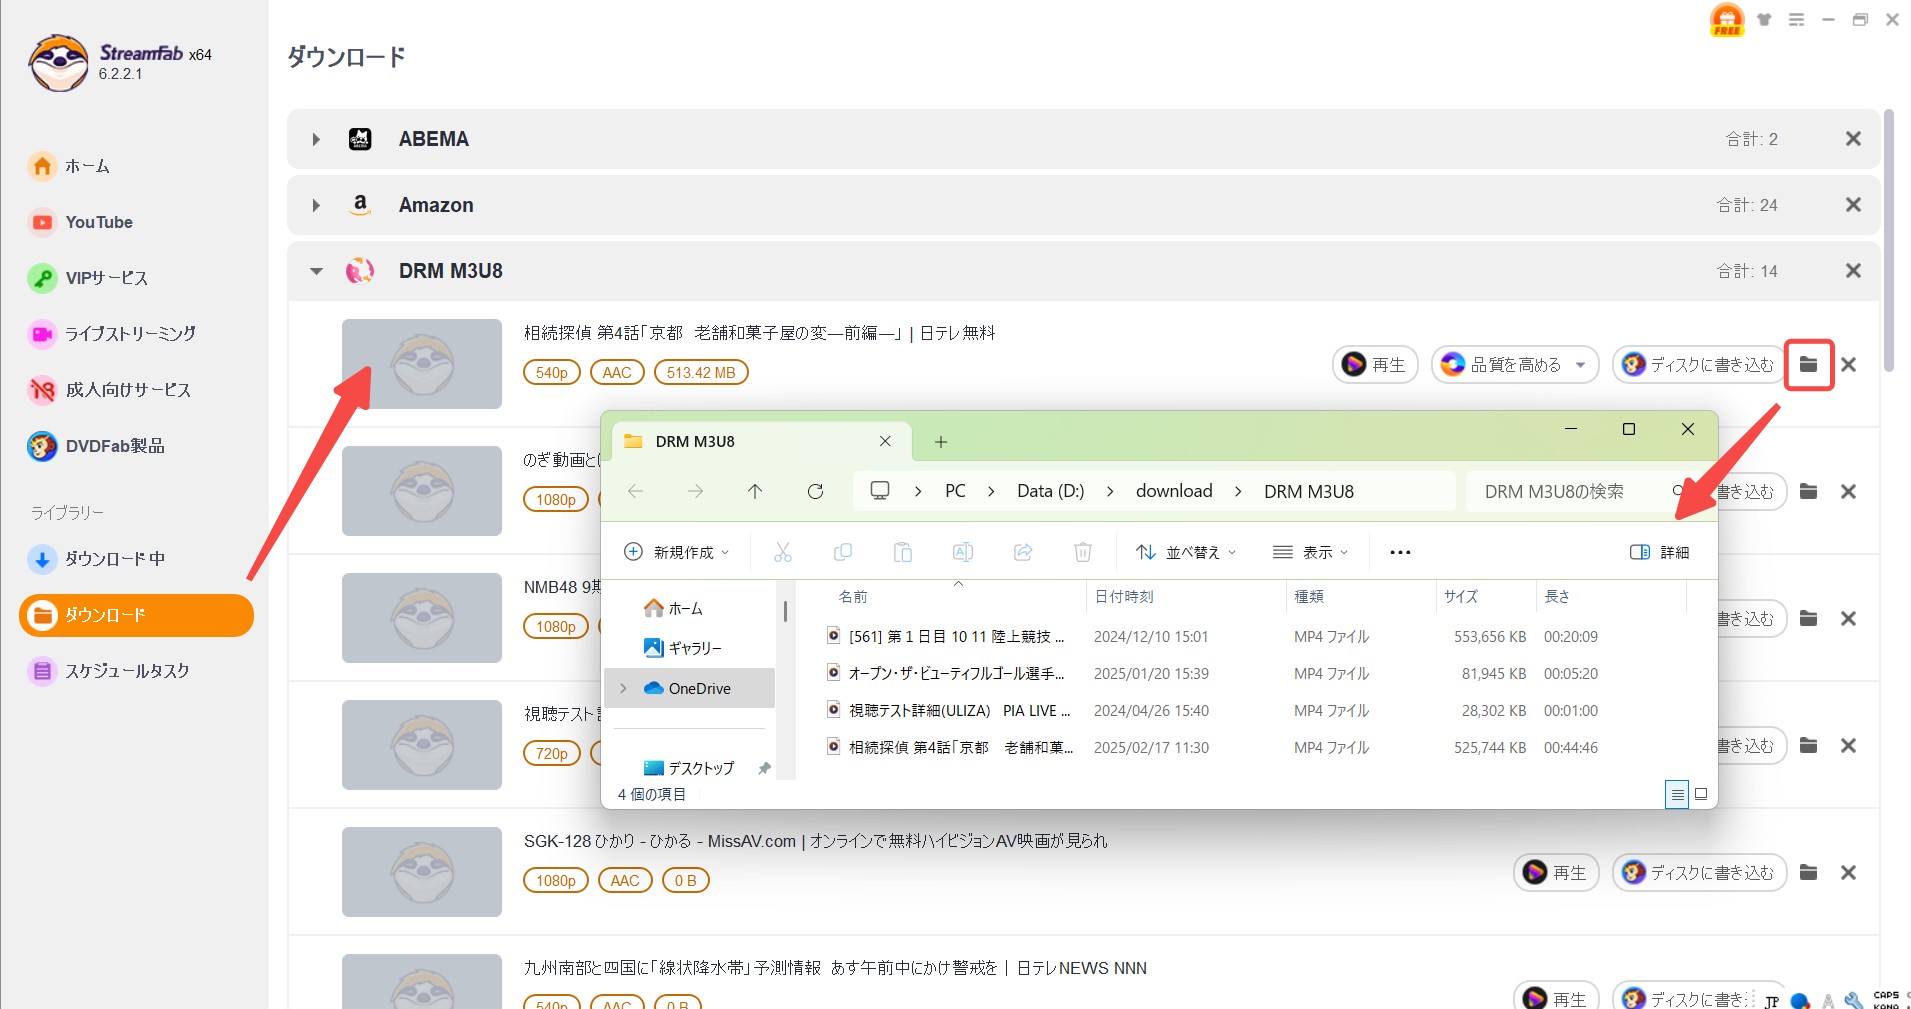Click thumbnail of NMB48 item
1911x1009 pixels.
click(x=422, y=618)
